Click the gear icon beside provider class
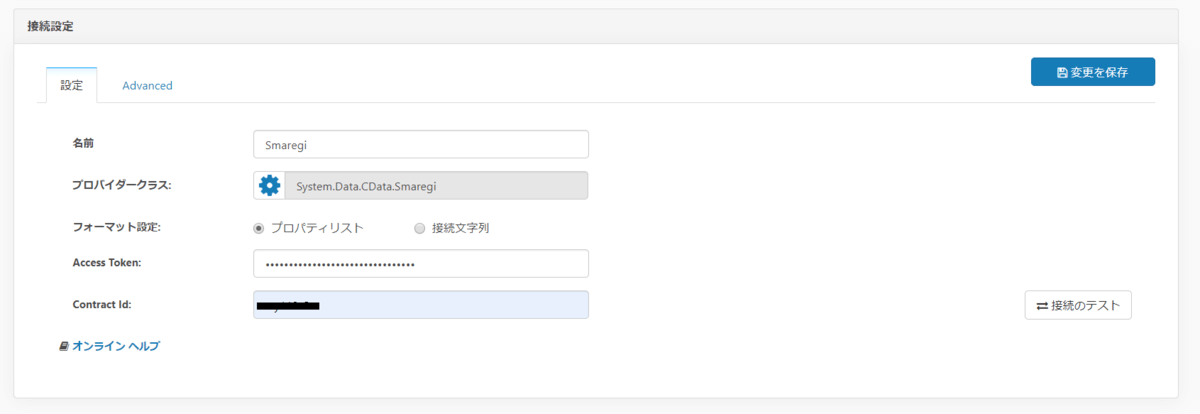 [269, 186]
